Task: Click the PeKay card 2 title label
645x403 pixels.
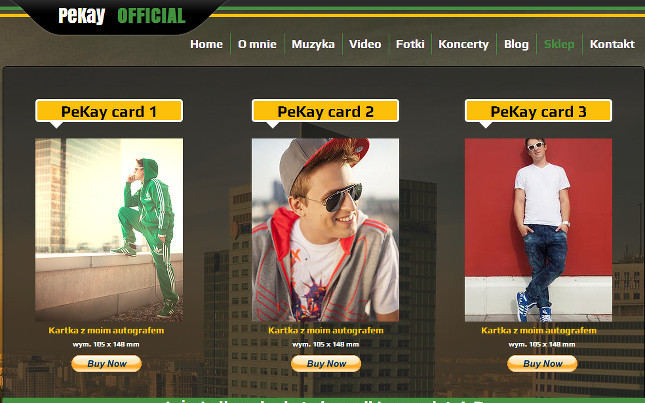Action: point(325,111)
